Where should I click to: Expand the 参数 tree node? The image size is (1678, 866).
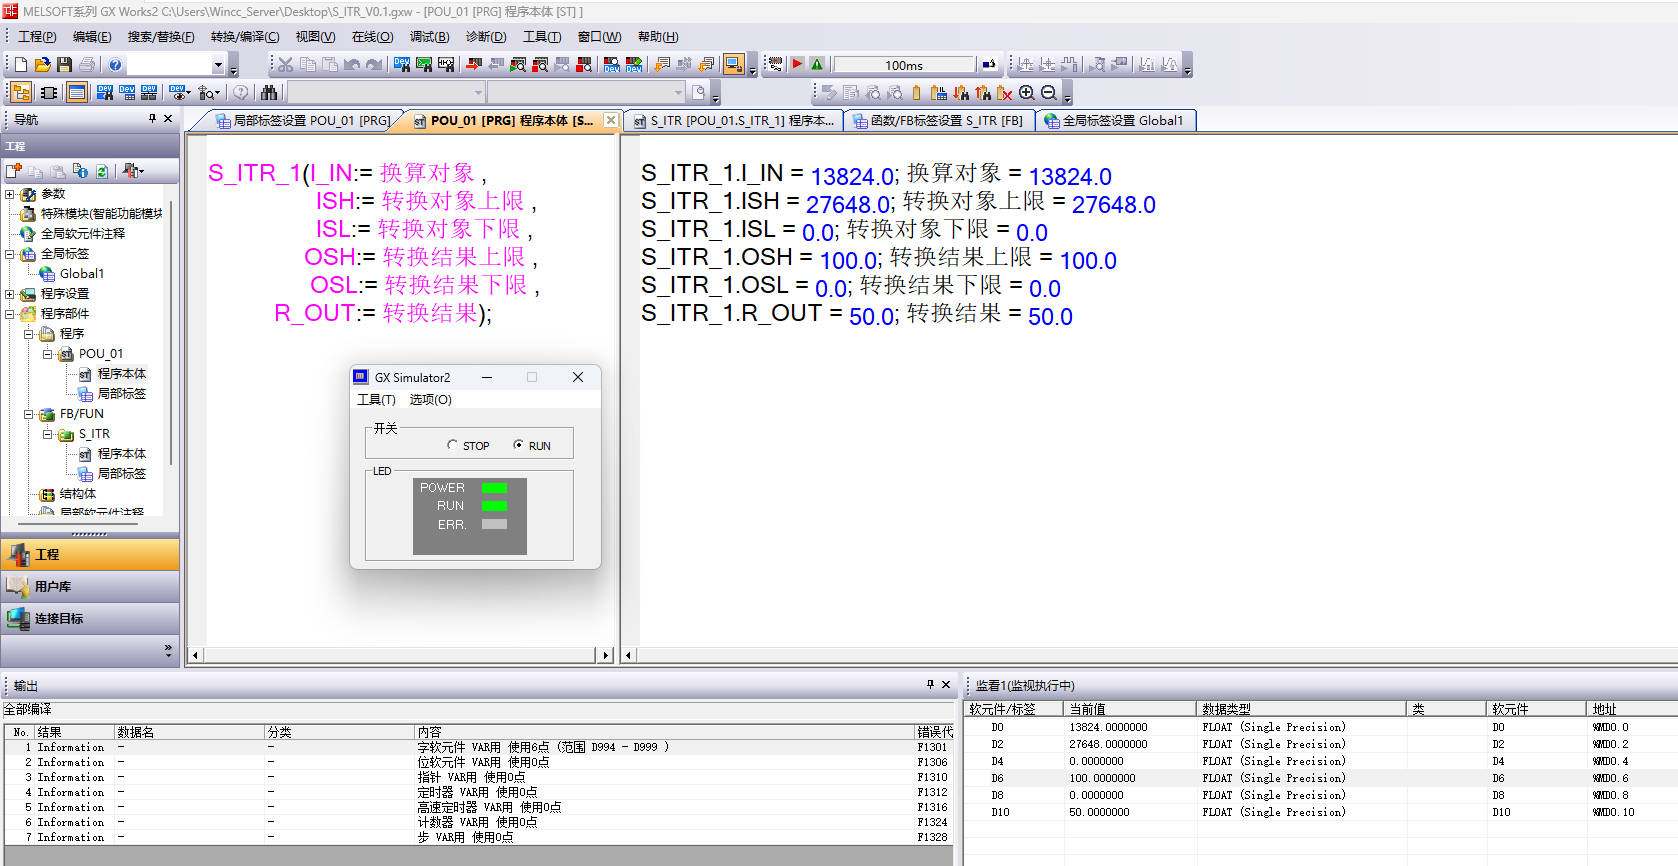[10, 194]
